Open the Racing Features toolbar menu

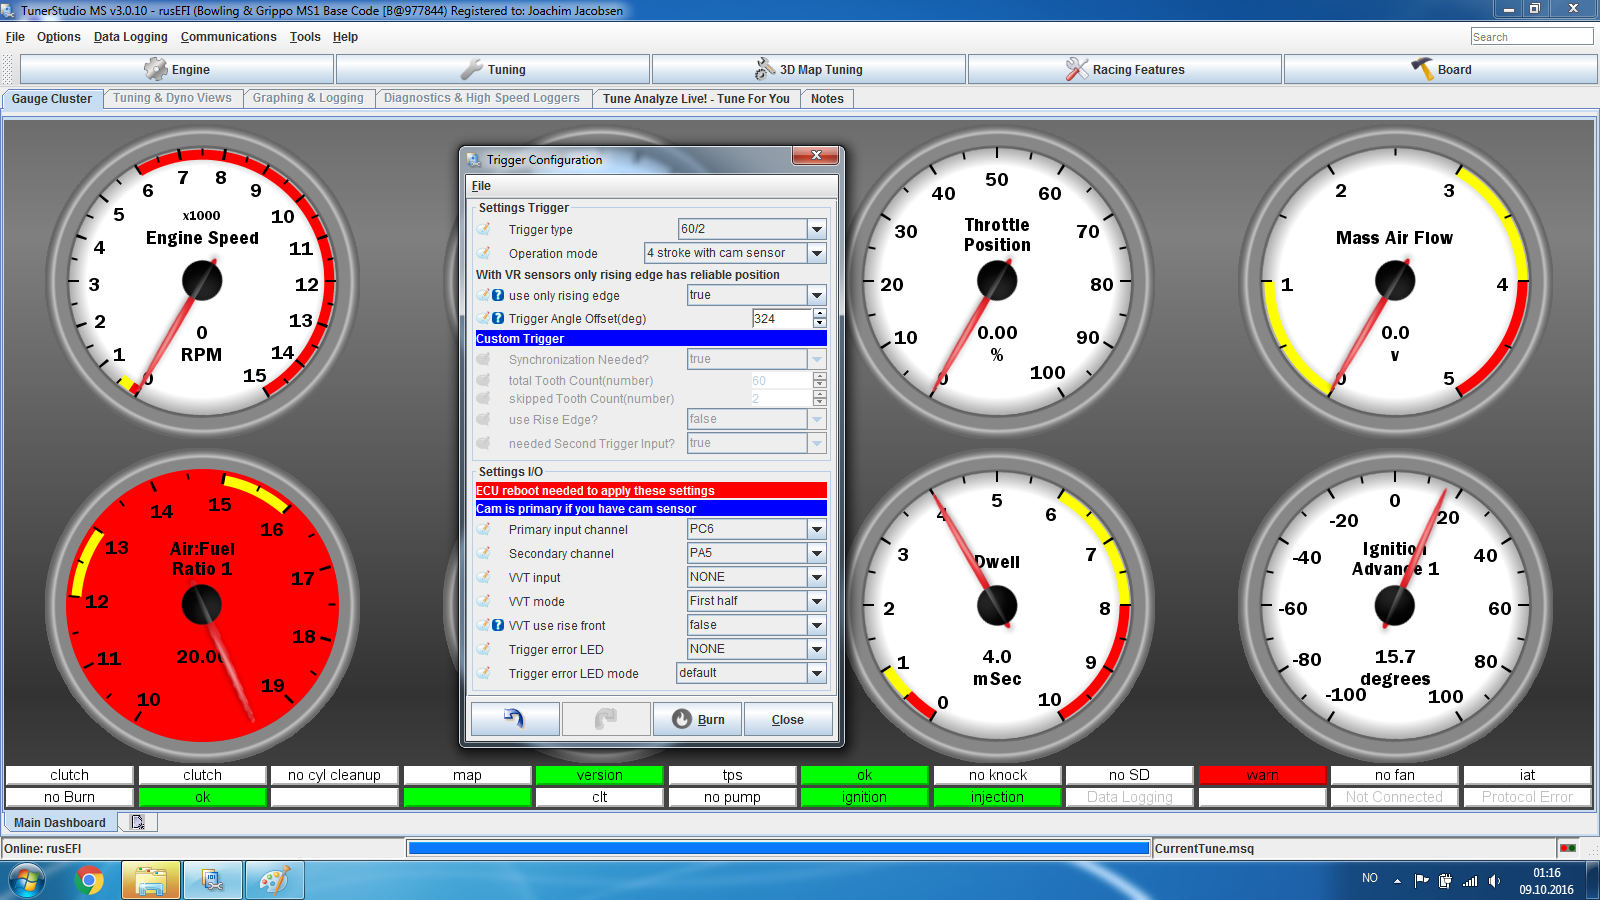pos(1125,69)
